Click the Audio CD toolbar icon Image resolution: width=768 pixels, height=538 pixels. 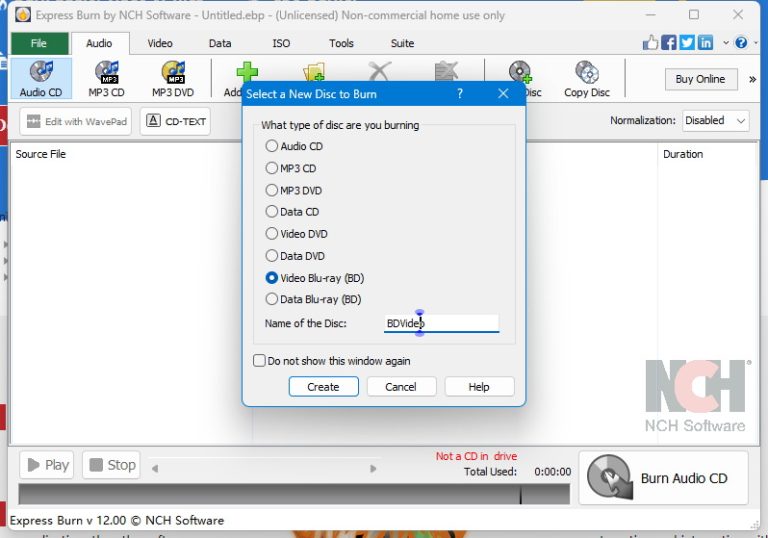pos(41,79)
